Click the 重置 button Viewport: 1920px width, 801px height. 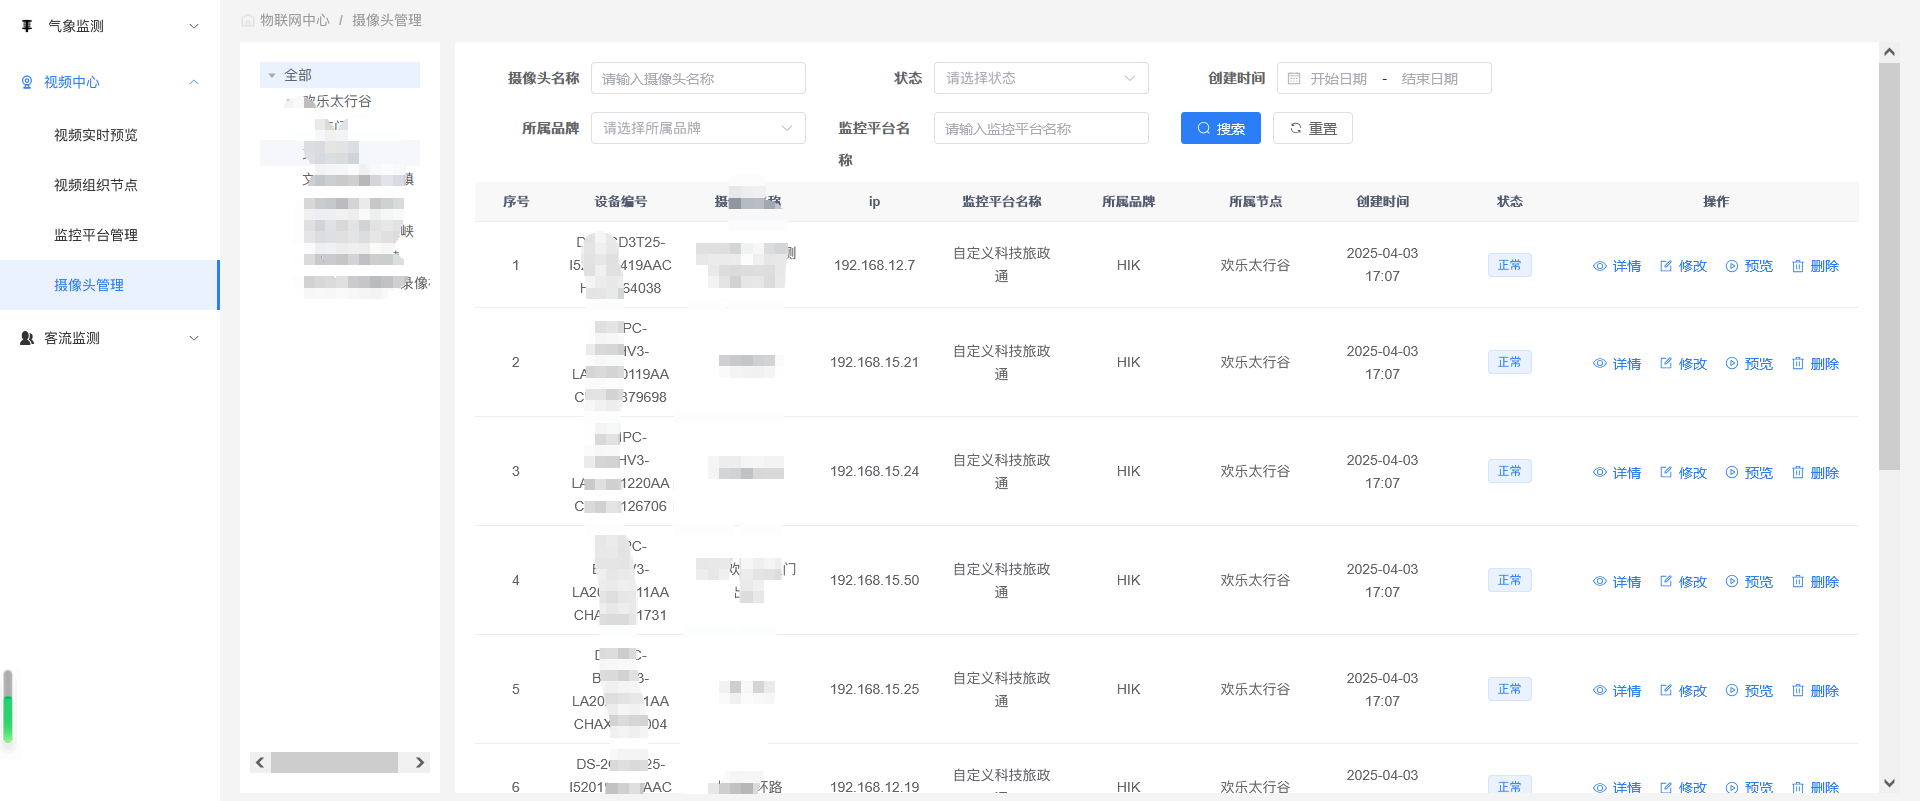[1313, 128]
